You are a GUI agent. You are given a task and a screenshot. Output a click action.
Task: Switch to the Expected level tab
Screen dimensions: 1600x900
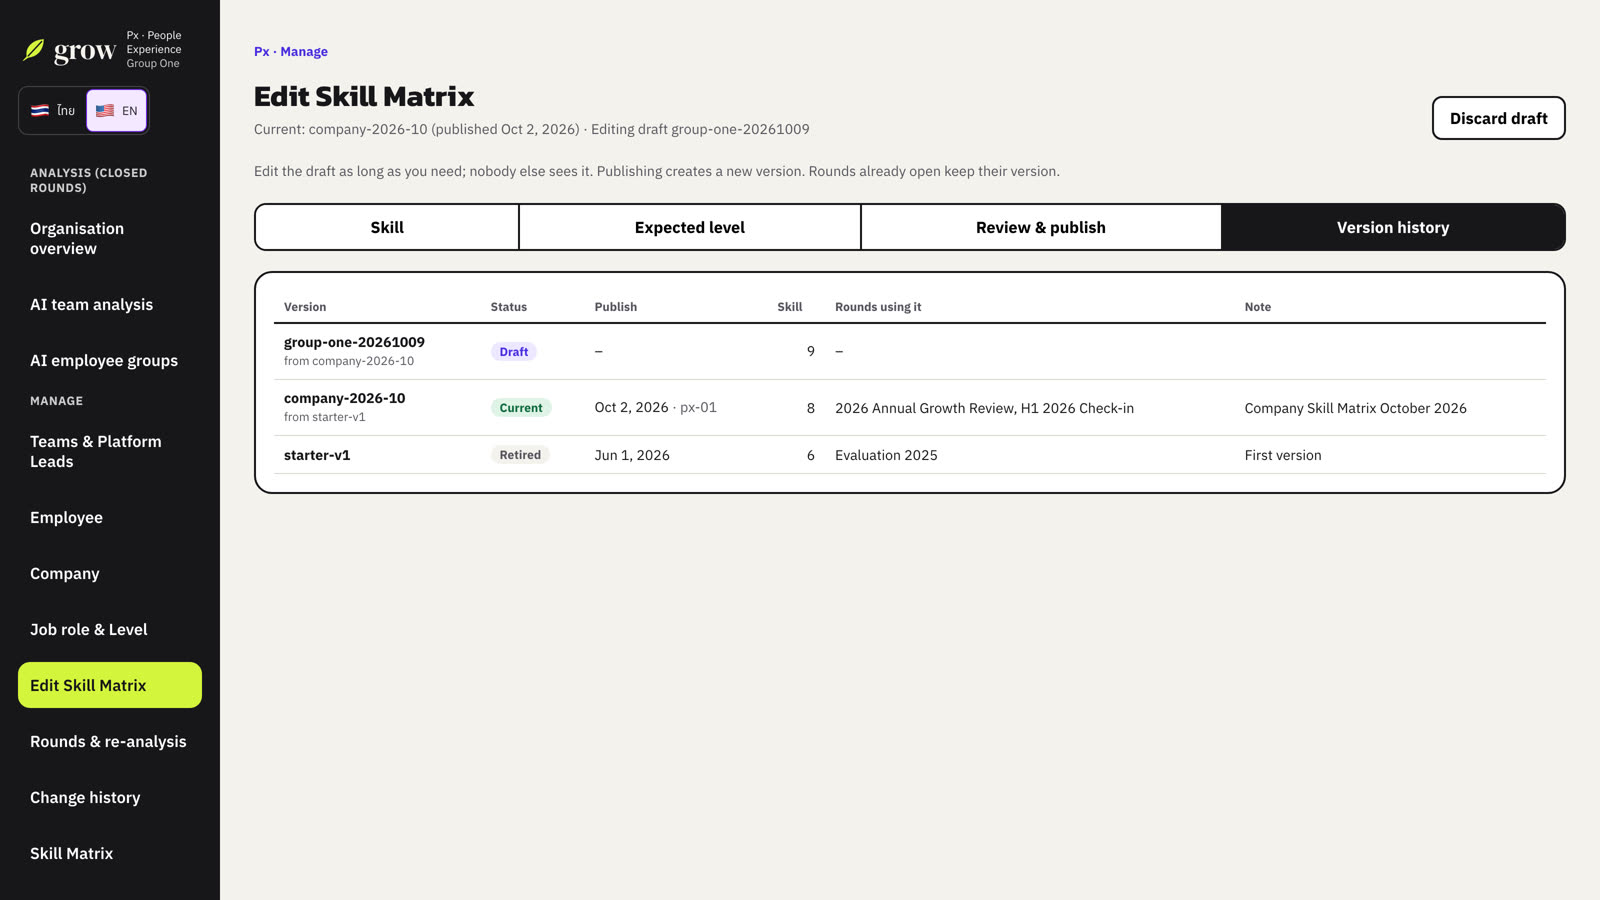tap(690, 227)
